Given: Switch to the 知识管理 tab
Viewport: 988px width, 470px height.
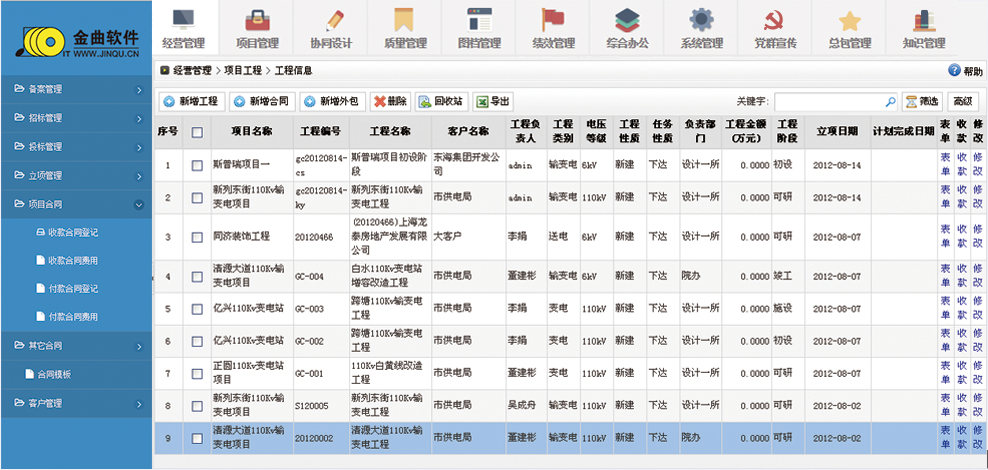Looking at the screenshot, I should coord(922,29).
